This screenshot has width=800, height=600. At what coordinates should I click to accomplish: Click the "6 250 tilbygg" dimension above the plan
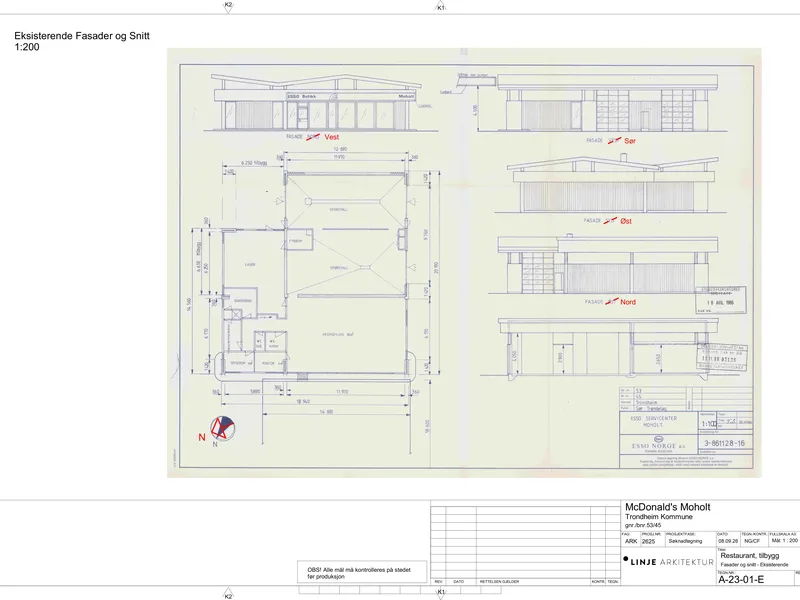[254, 163]
